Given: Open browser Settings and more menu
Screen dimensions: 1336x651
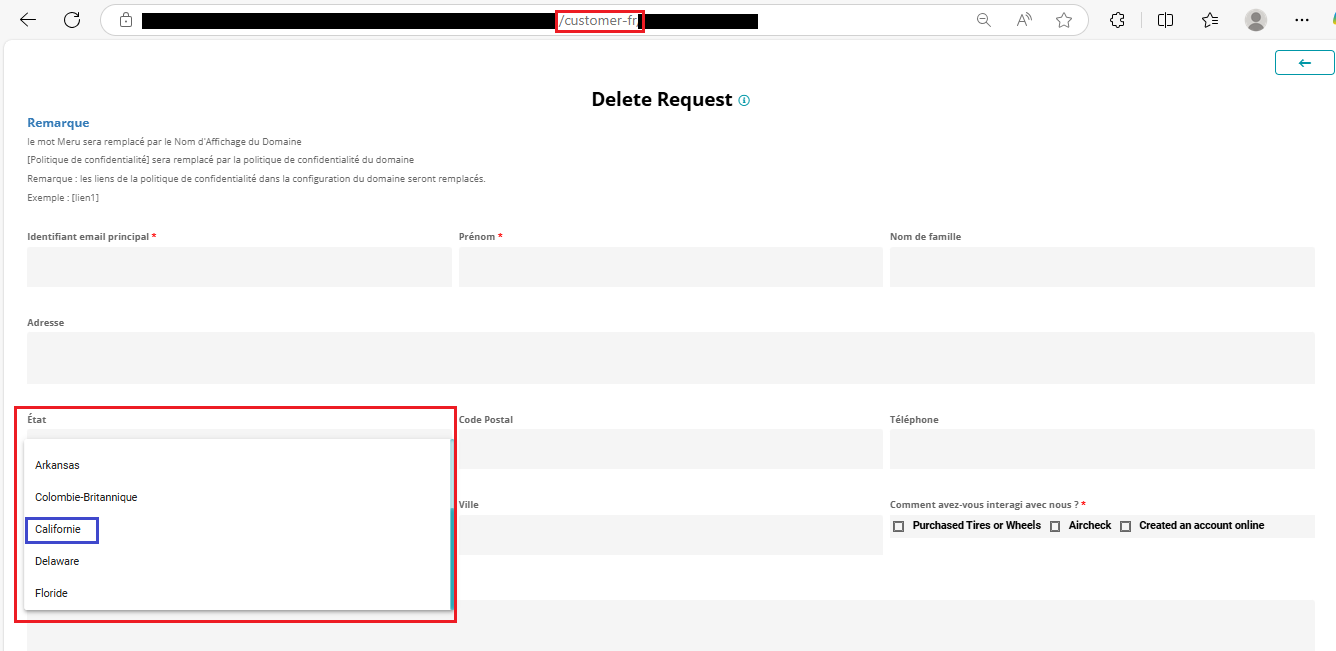Looking at the screenshot, I should click(1302, 20).
